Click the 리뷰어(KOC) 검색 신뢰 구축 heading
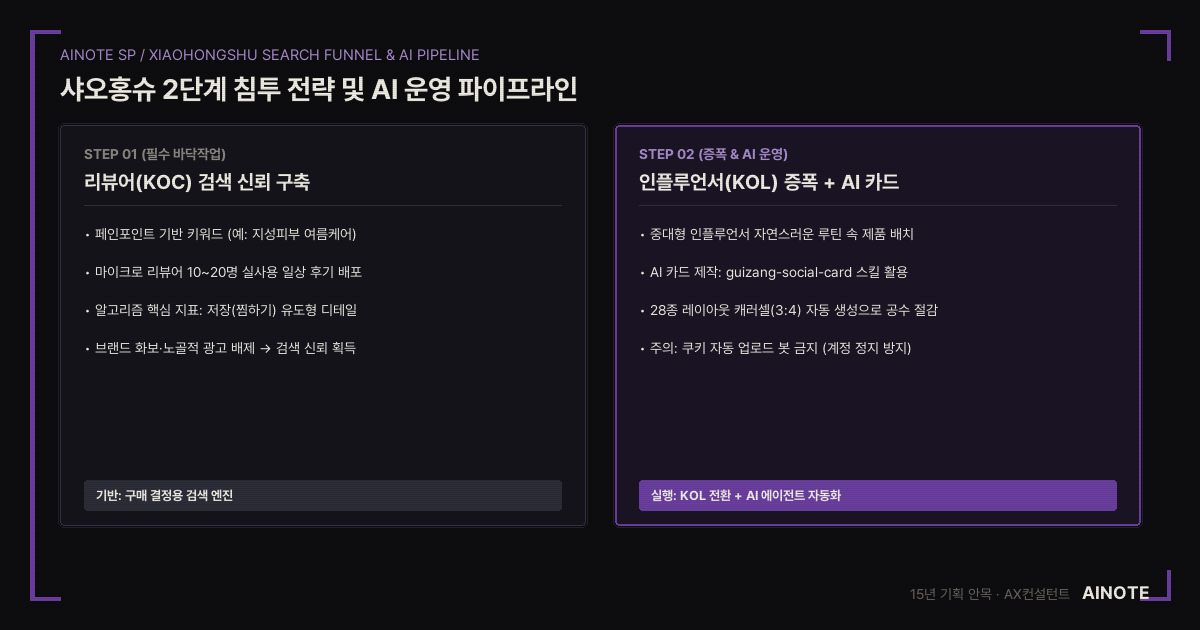The image size is (1200, 630). pyautogui.click(x=197, y=182)
